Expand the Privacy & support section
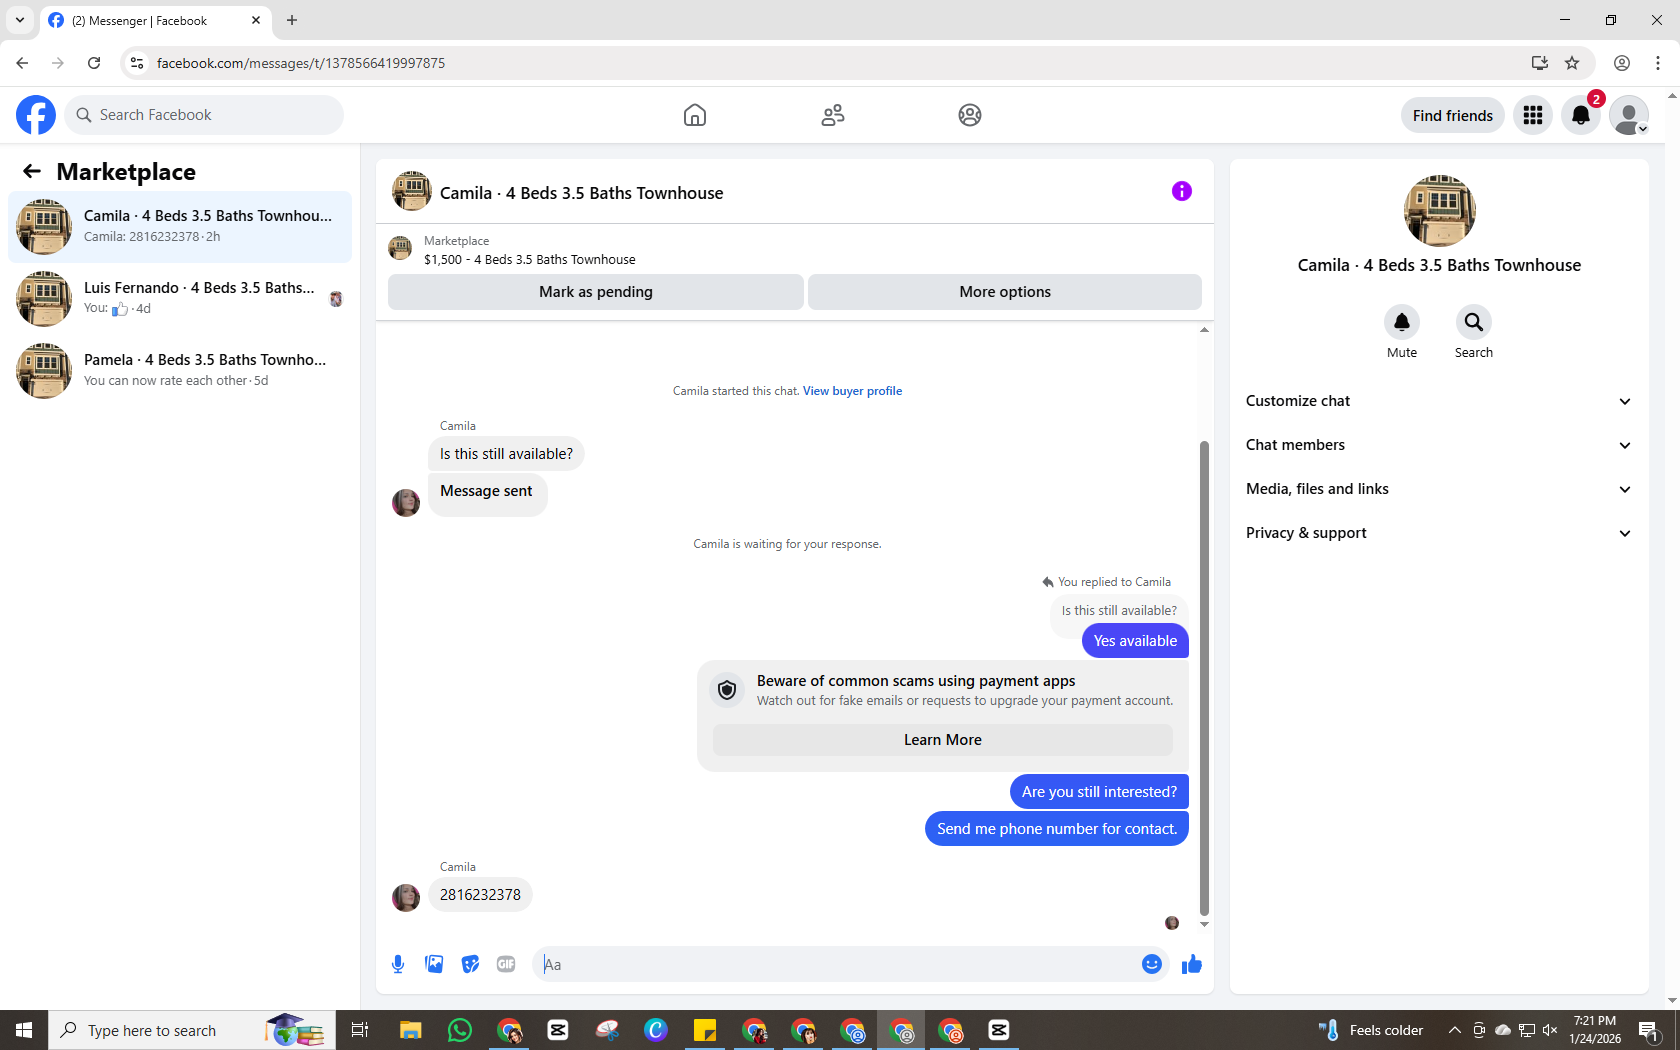Viewport: 1680px width, 1050px height. [x=1439, y=533]
